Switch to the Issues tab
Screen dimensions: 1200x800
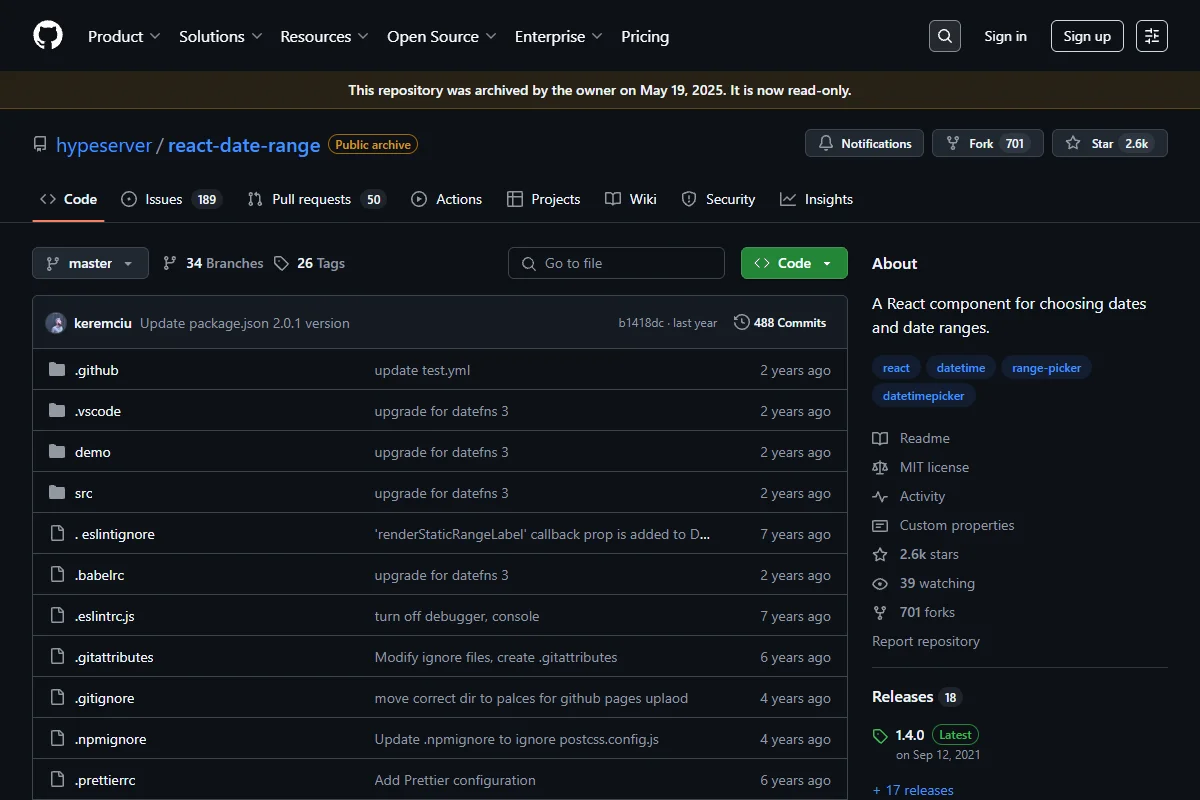(x=170, y=199)
